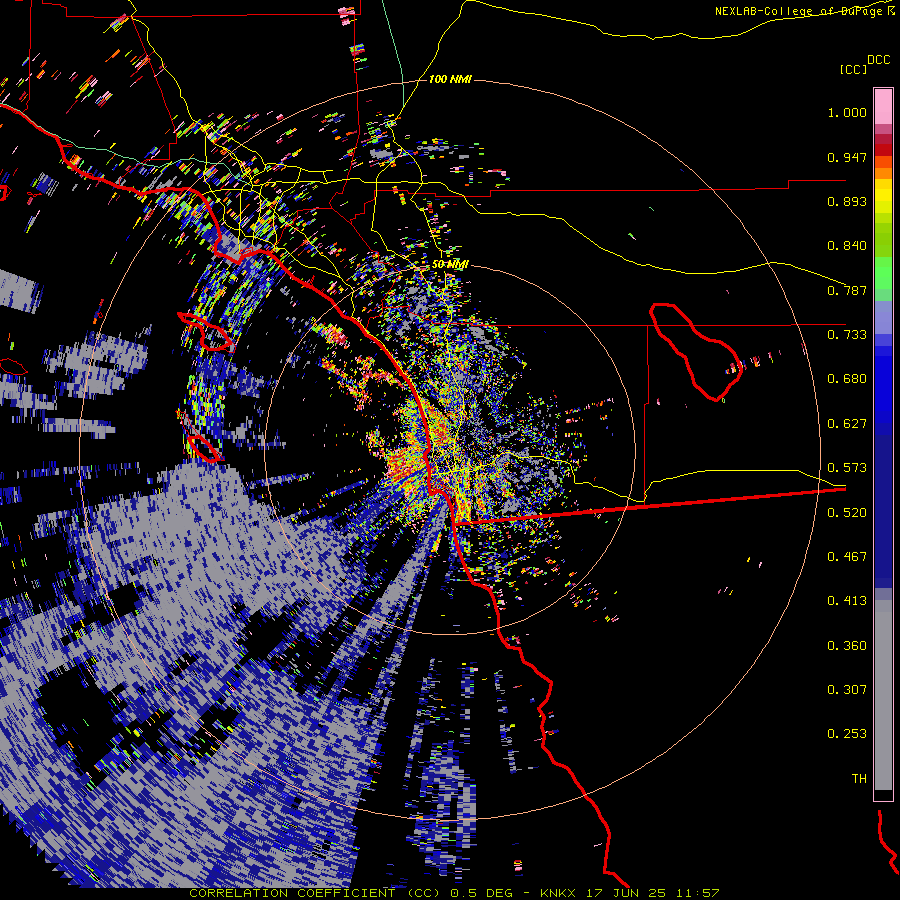This screenshot has height=900, width=900.
Task: Click the 100 NMI range ring label
Action: click(450, 79)
